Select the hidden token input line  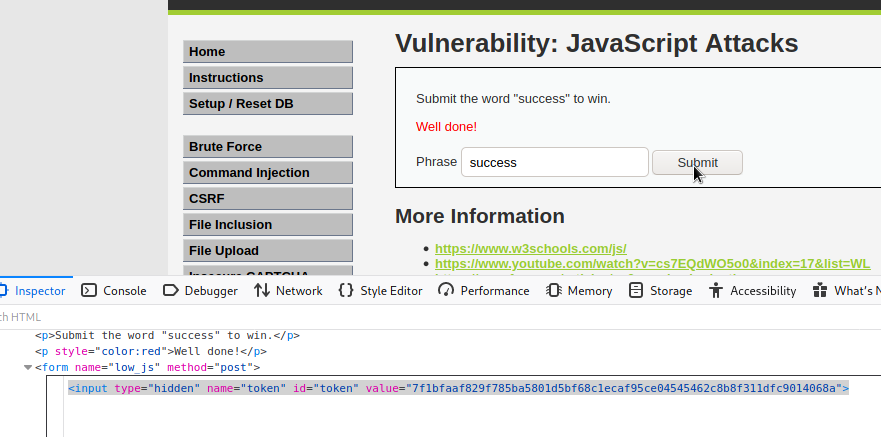point(458,388)
